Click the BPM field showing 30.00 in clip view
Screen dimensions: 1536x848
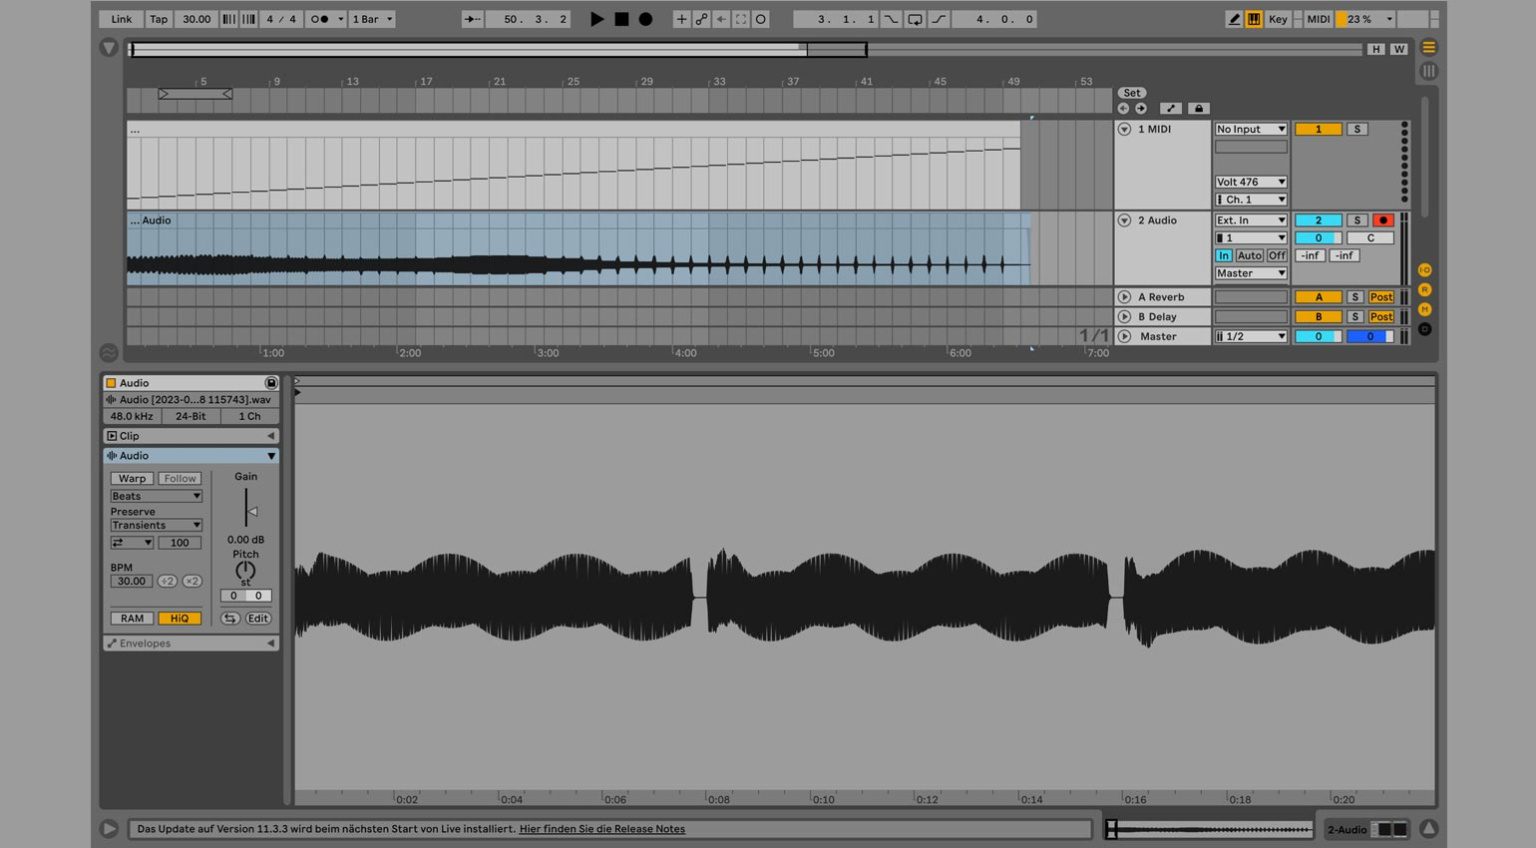click(131, 581)
